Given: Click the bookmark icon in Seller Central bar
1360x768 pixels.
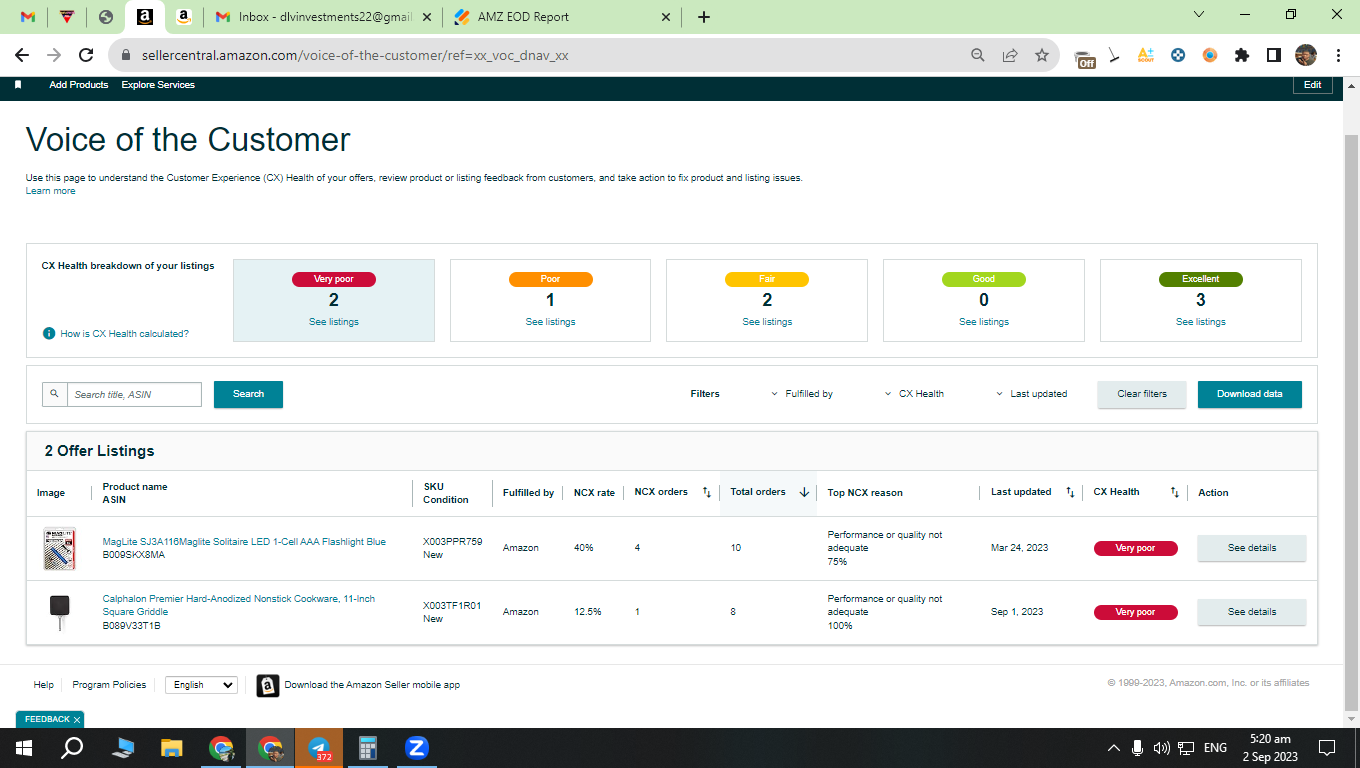Looking at the screenshot, I should [x=18, y=85].
